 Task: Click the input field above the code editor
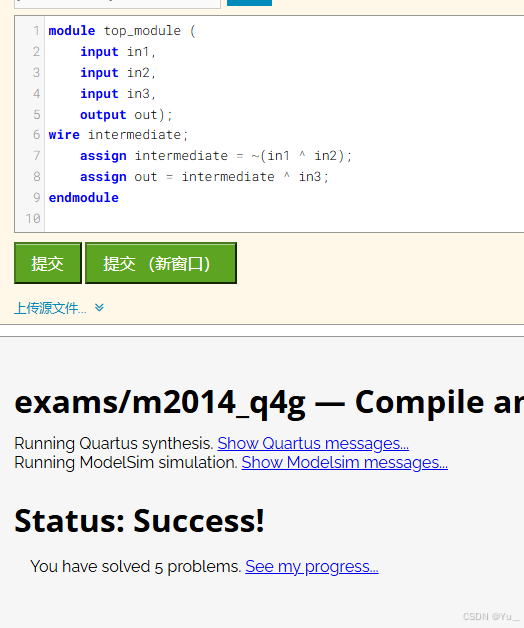tap(117, 4)
